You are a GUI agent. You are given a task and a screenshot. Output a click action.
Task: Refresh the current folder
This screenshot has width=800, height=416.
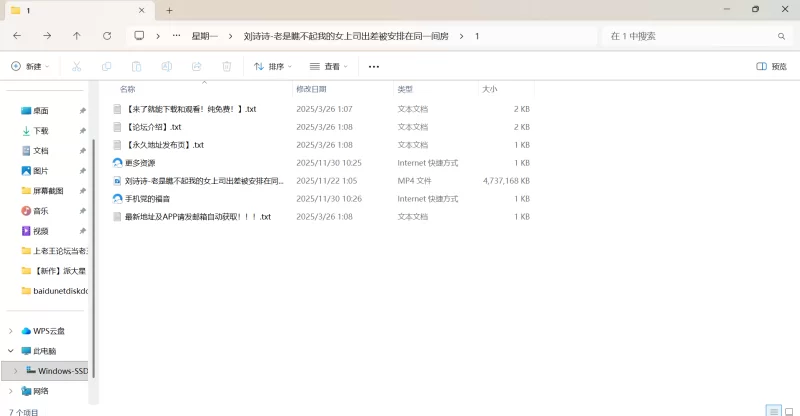107,36
